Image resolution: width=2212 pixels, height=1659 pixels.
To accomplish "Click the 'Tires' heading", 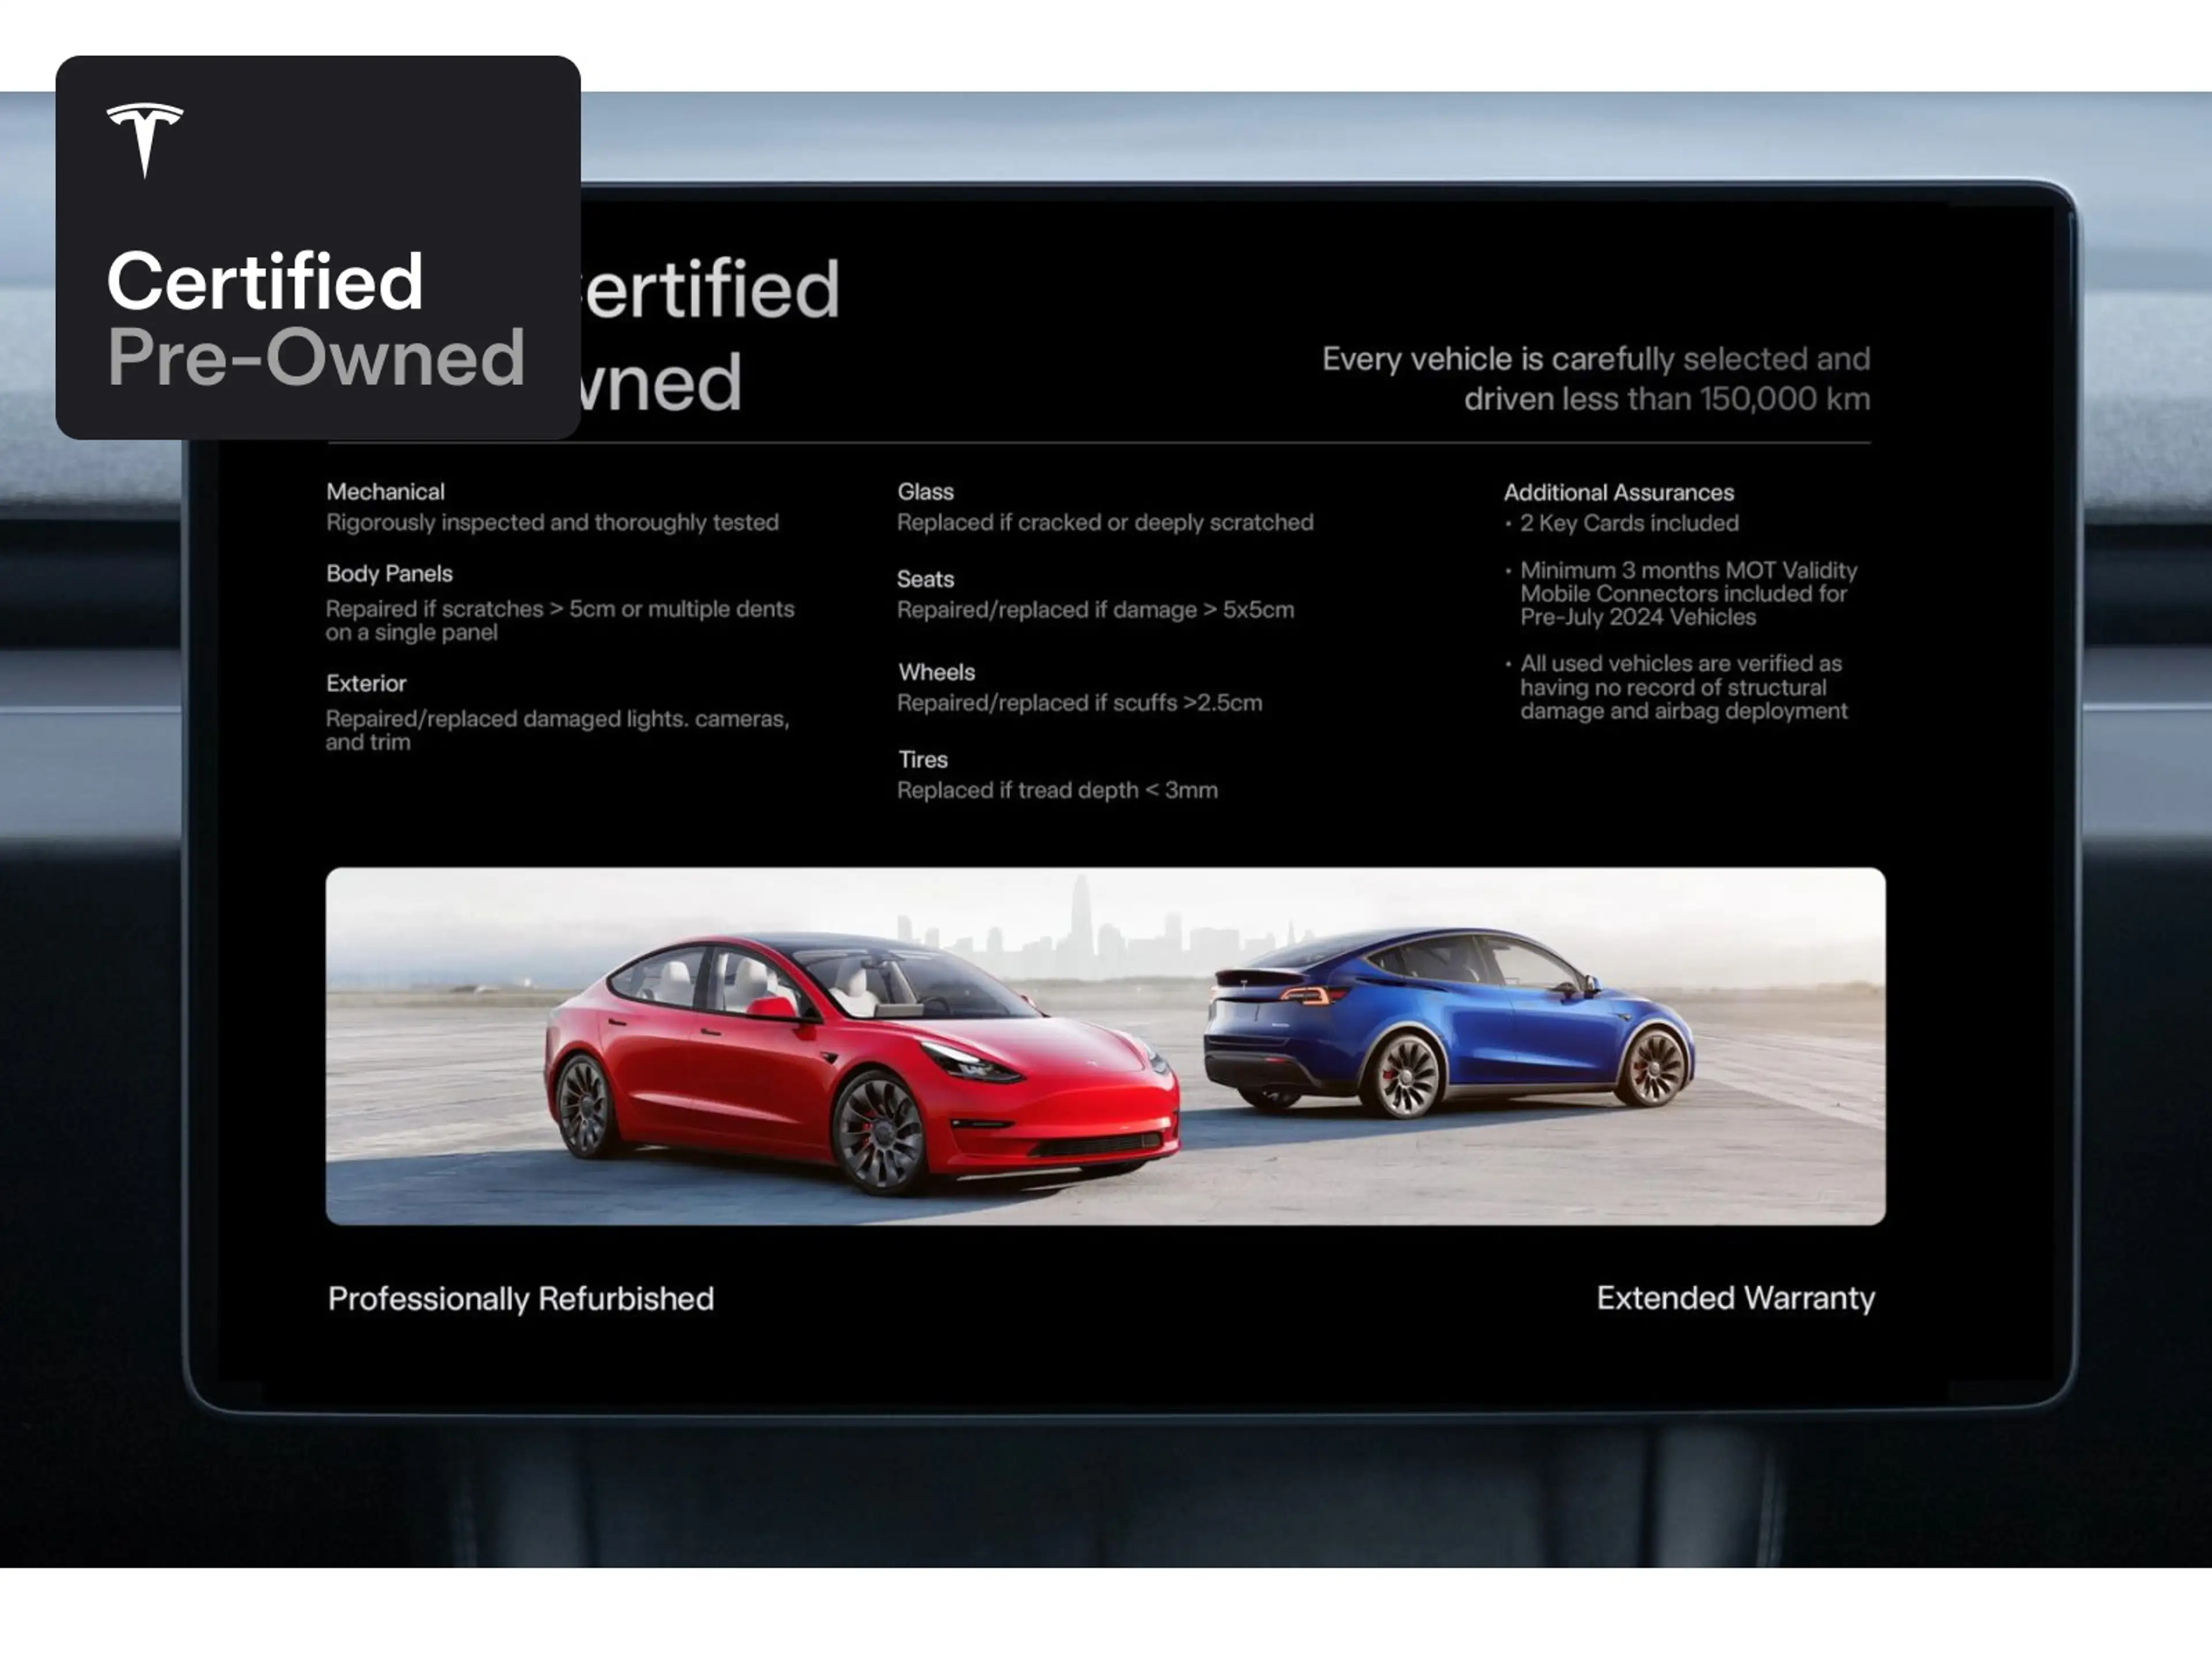I will coord(922,760).
